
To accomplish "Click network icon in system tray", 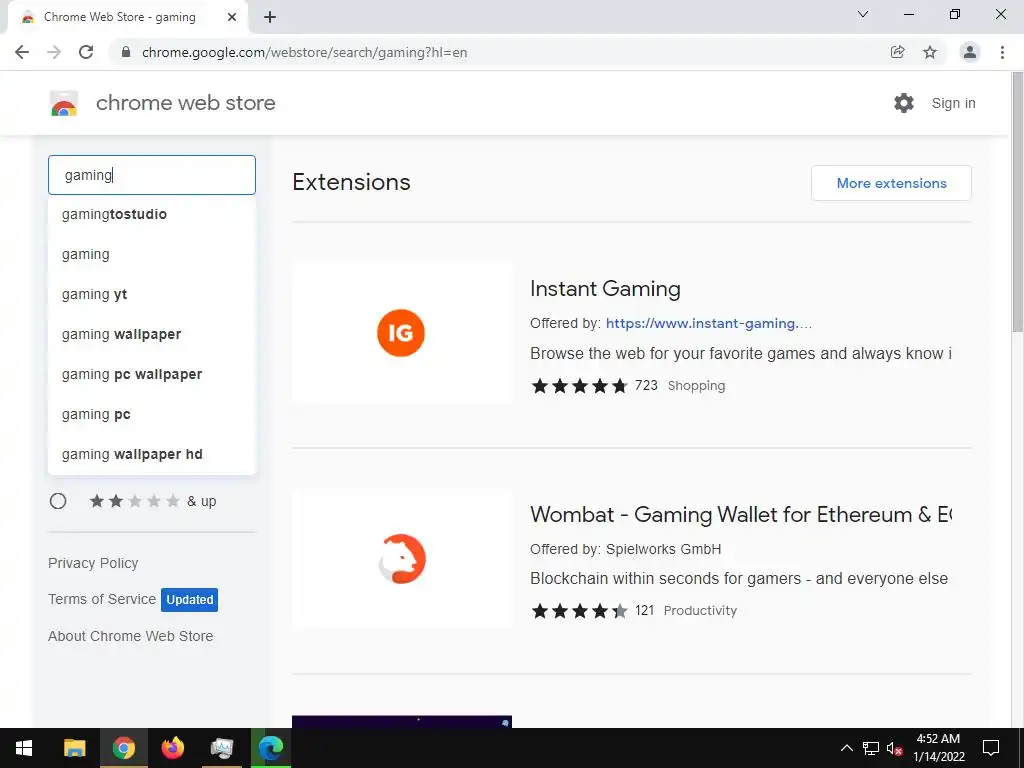I will [x=871, y=748].
